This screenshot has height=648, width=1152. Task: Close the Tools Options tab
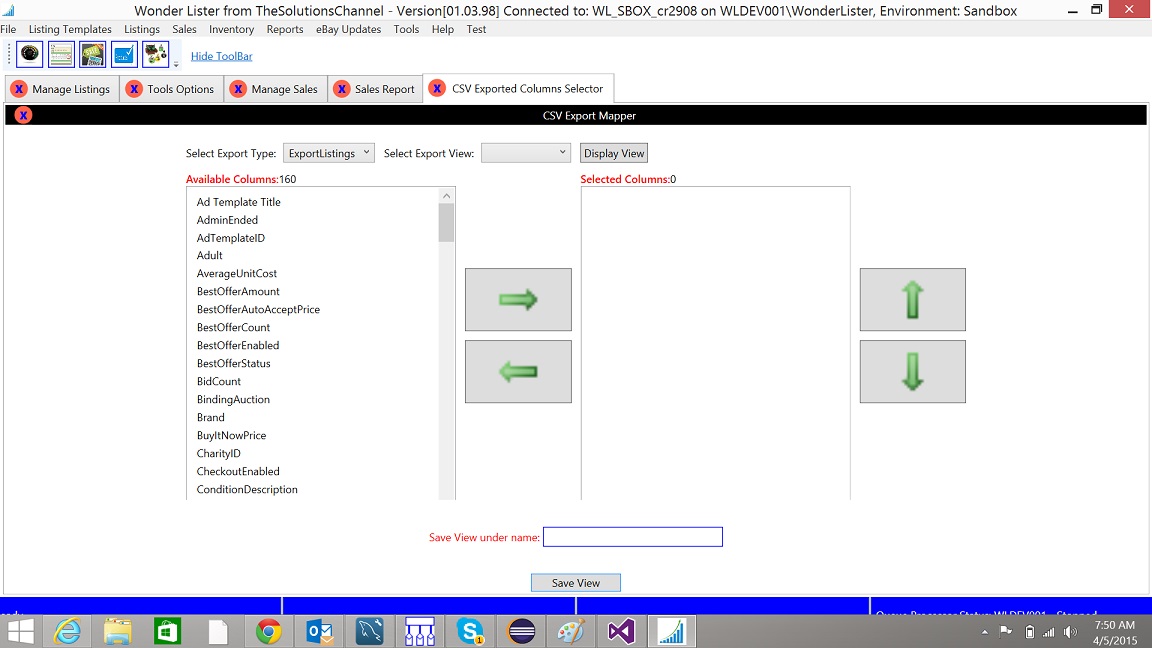point(134,89)
